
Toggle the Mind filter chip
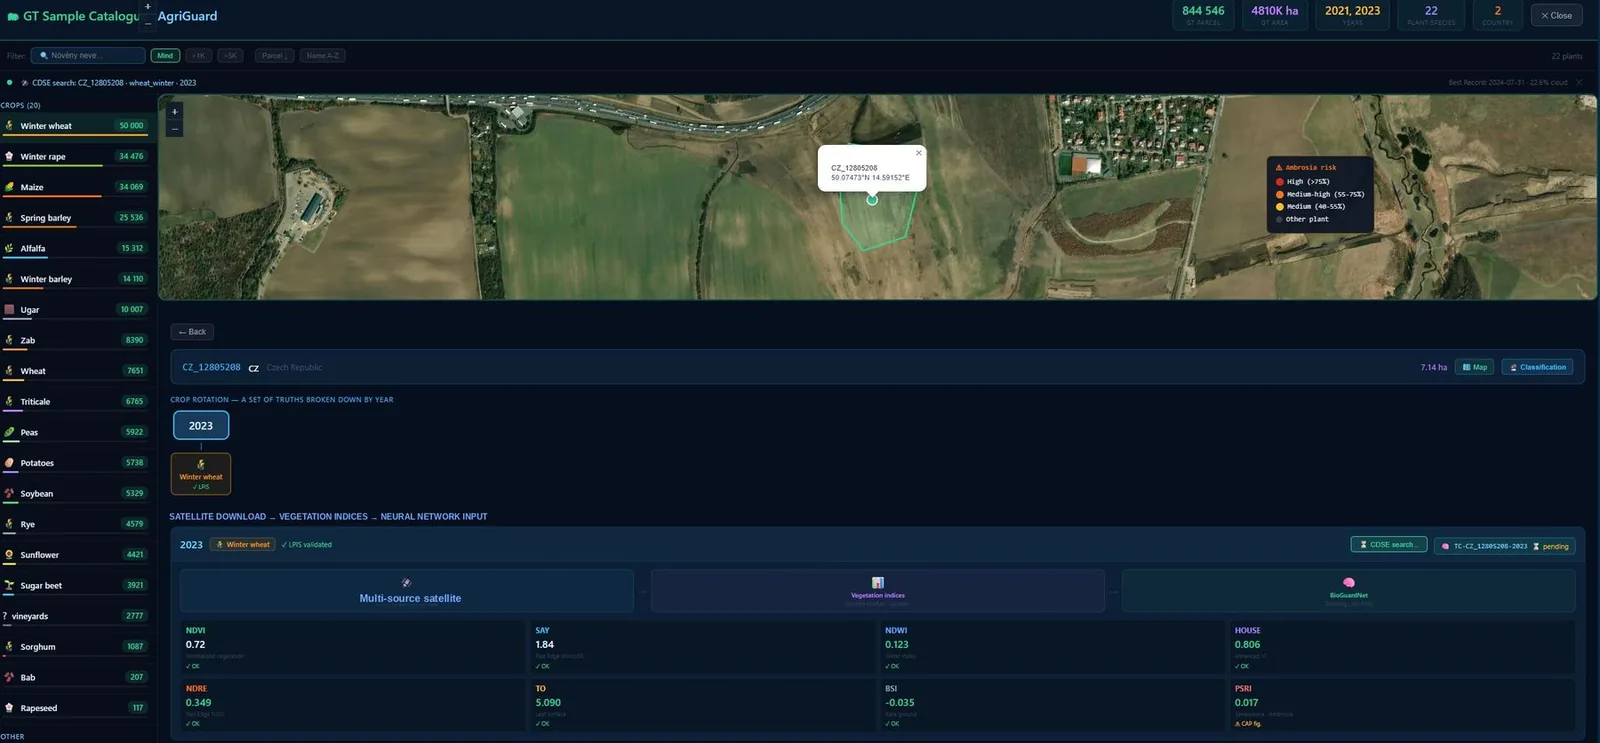click(x=165, y=56)
